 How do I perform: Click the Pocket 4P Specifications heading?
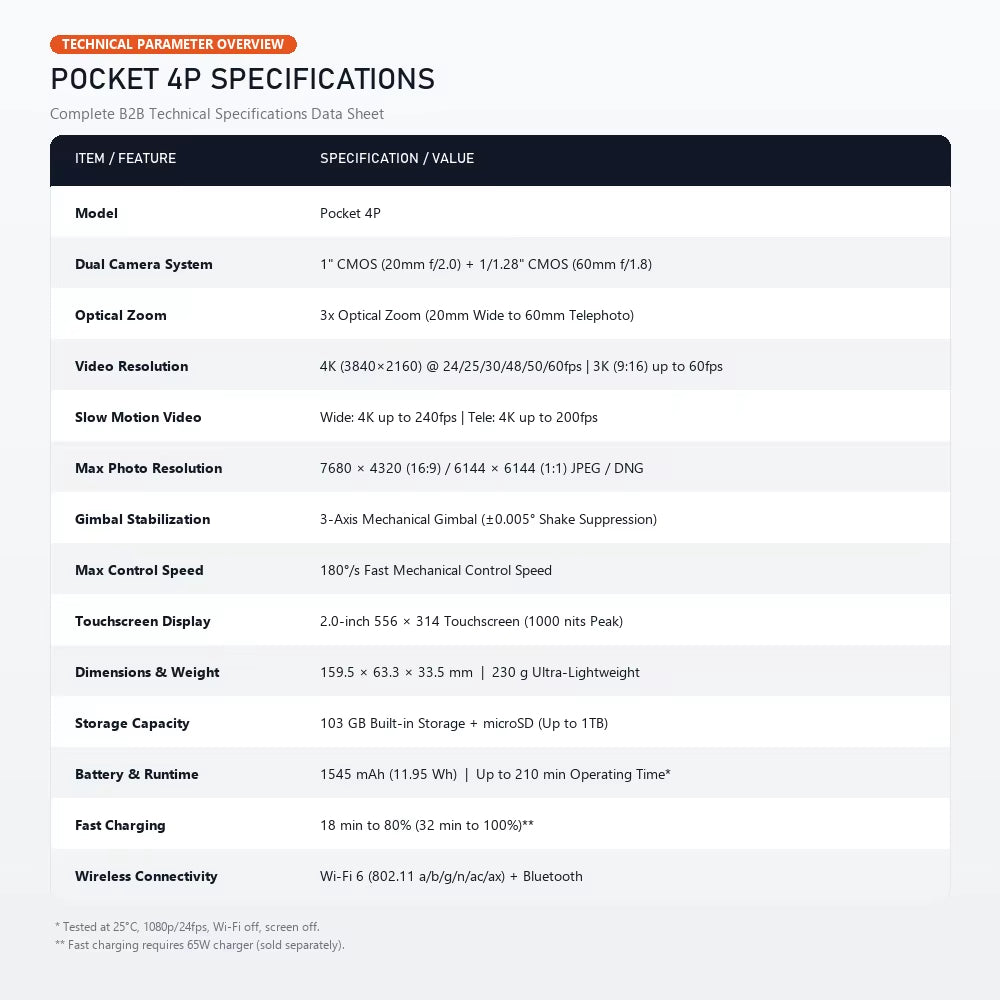pos(242,80)
